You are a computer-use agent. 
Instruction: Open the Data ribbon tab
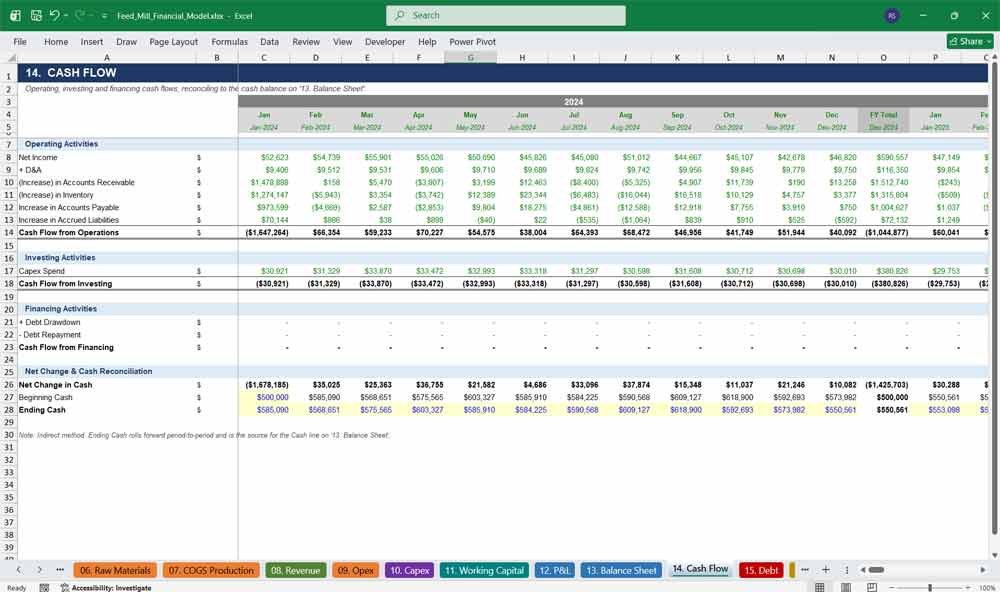coord(269,41)
